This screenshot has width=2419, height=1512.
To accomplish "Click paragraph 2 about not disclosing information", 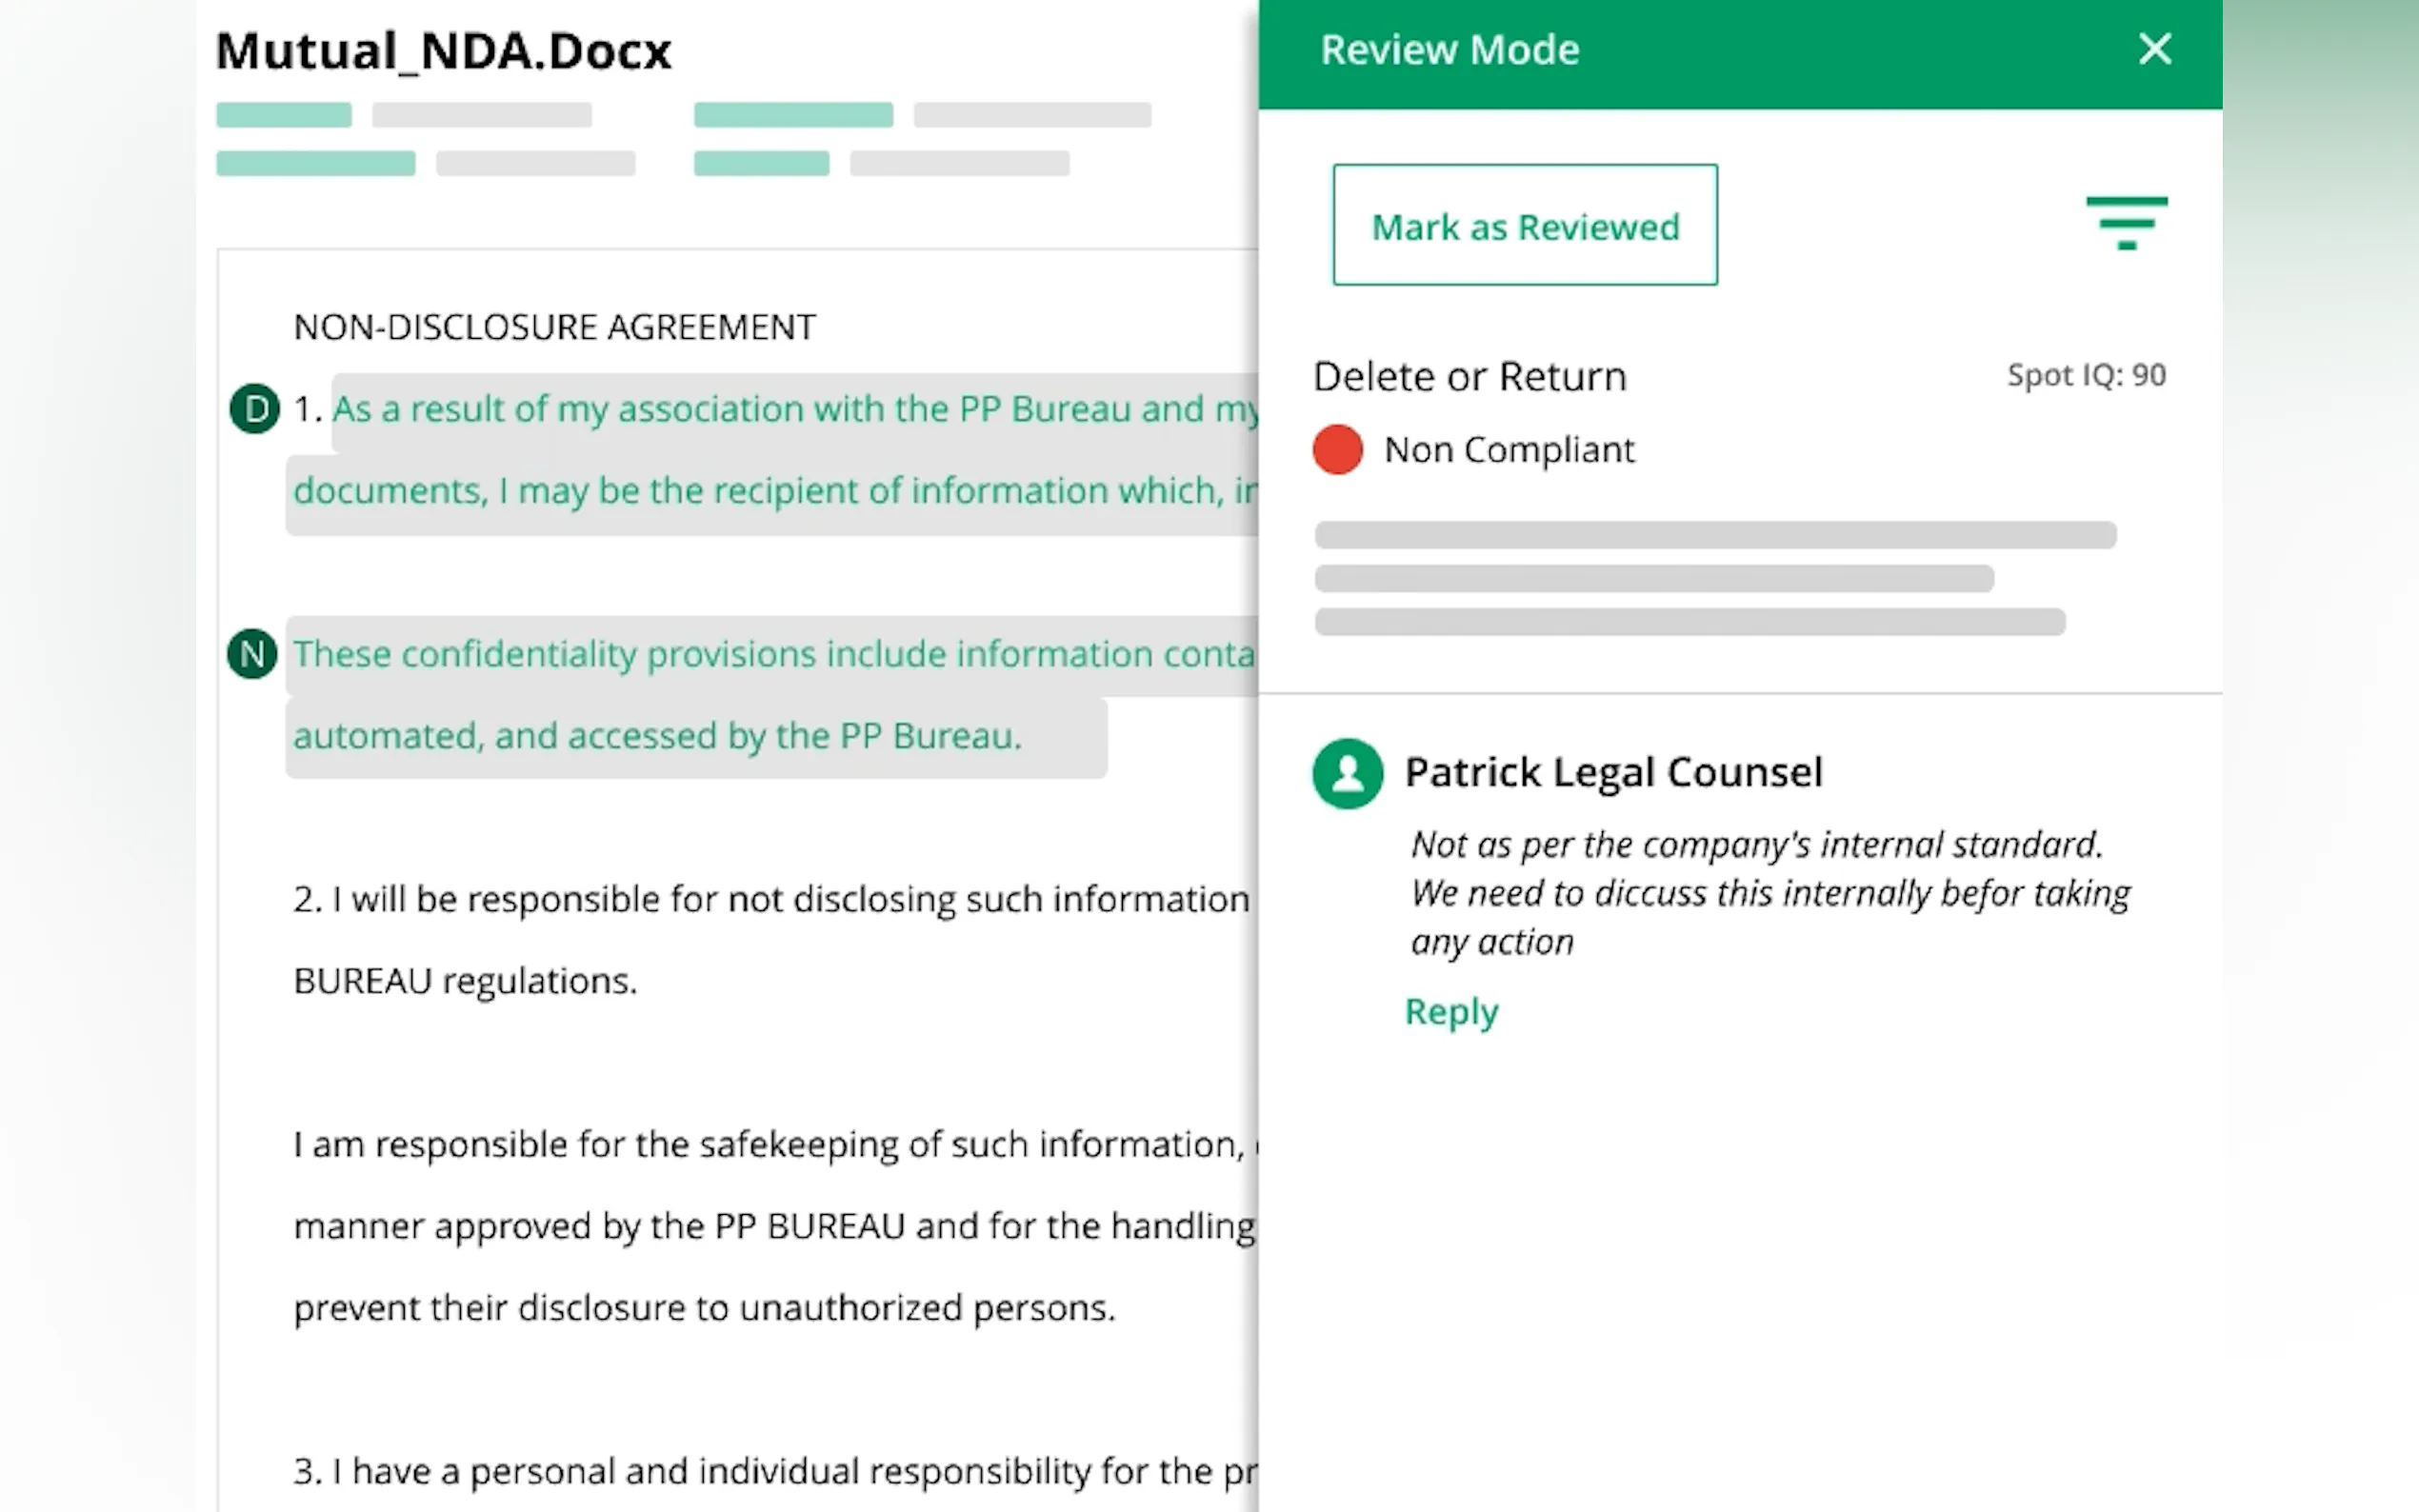I will [770, 899].
